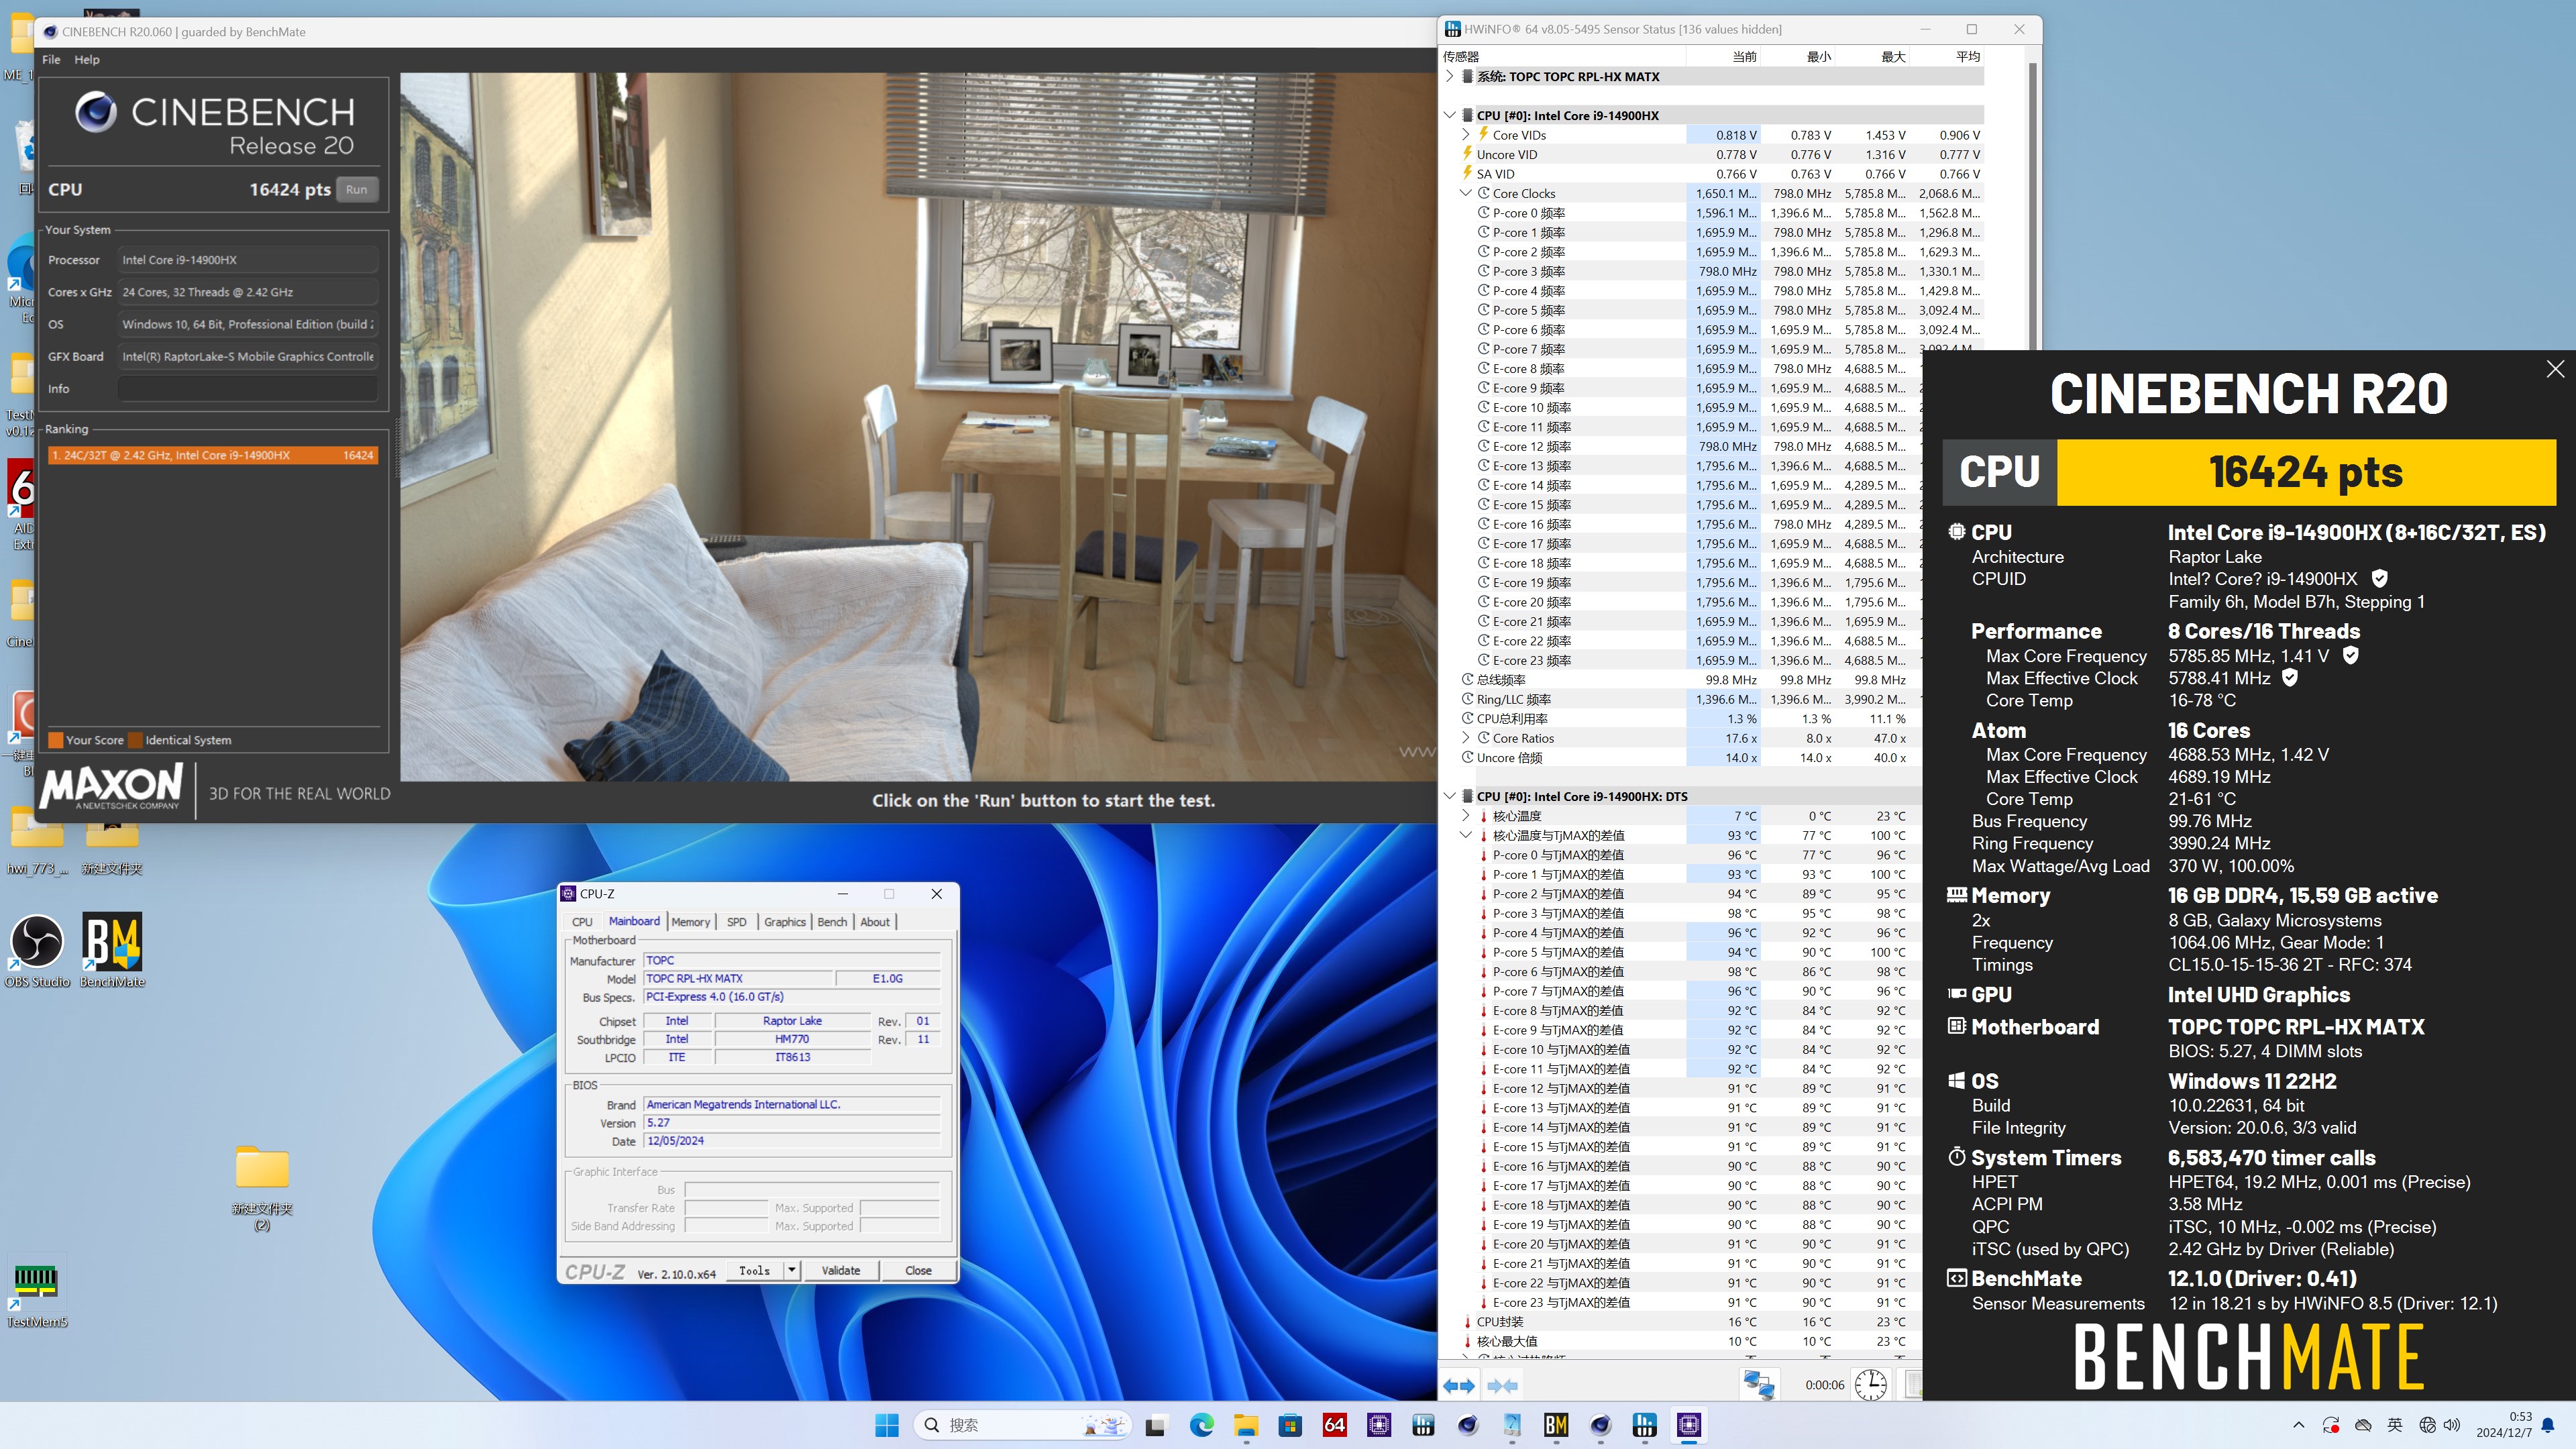Open File Explorer from the taskbar
This screenshot has height=1449, width=2576.
click(x=1246, y=1425)
